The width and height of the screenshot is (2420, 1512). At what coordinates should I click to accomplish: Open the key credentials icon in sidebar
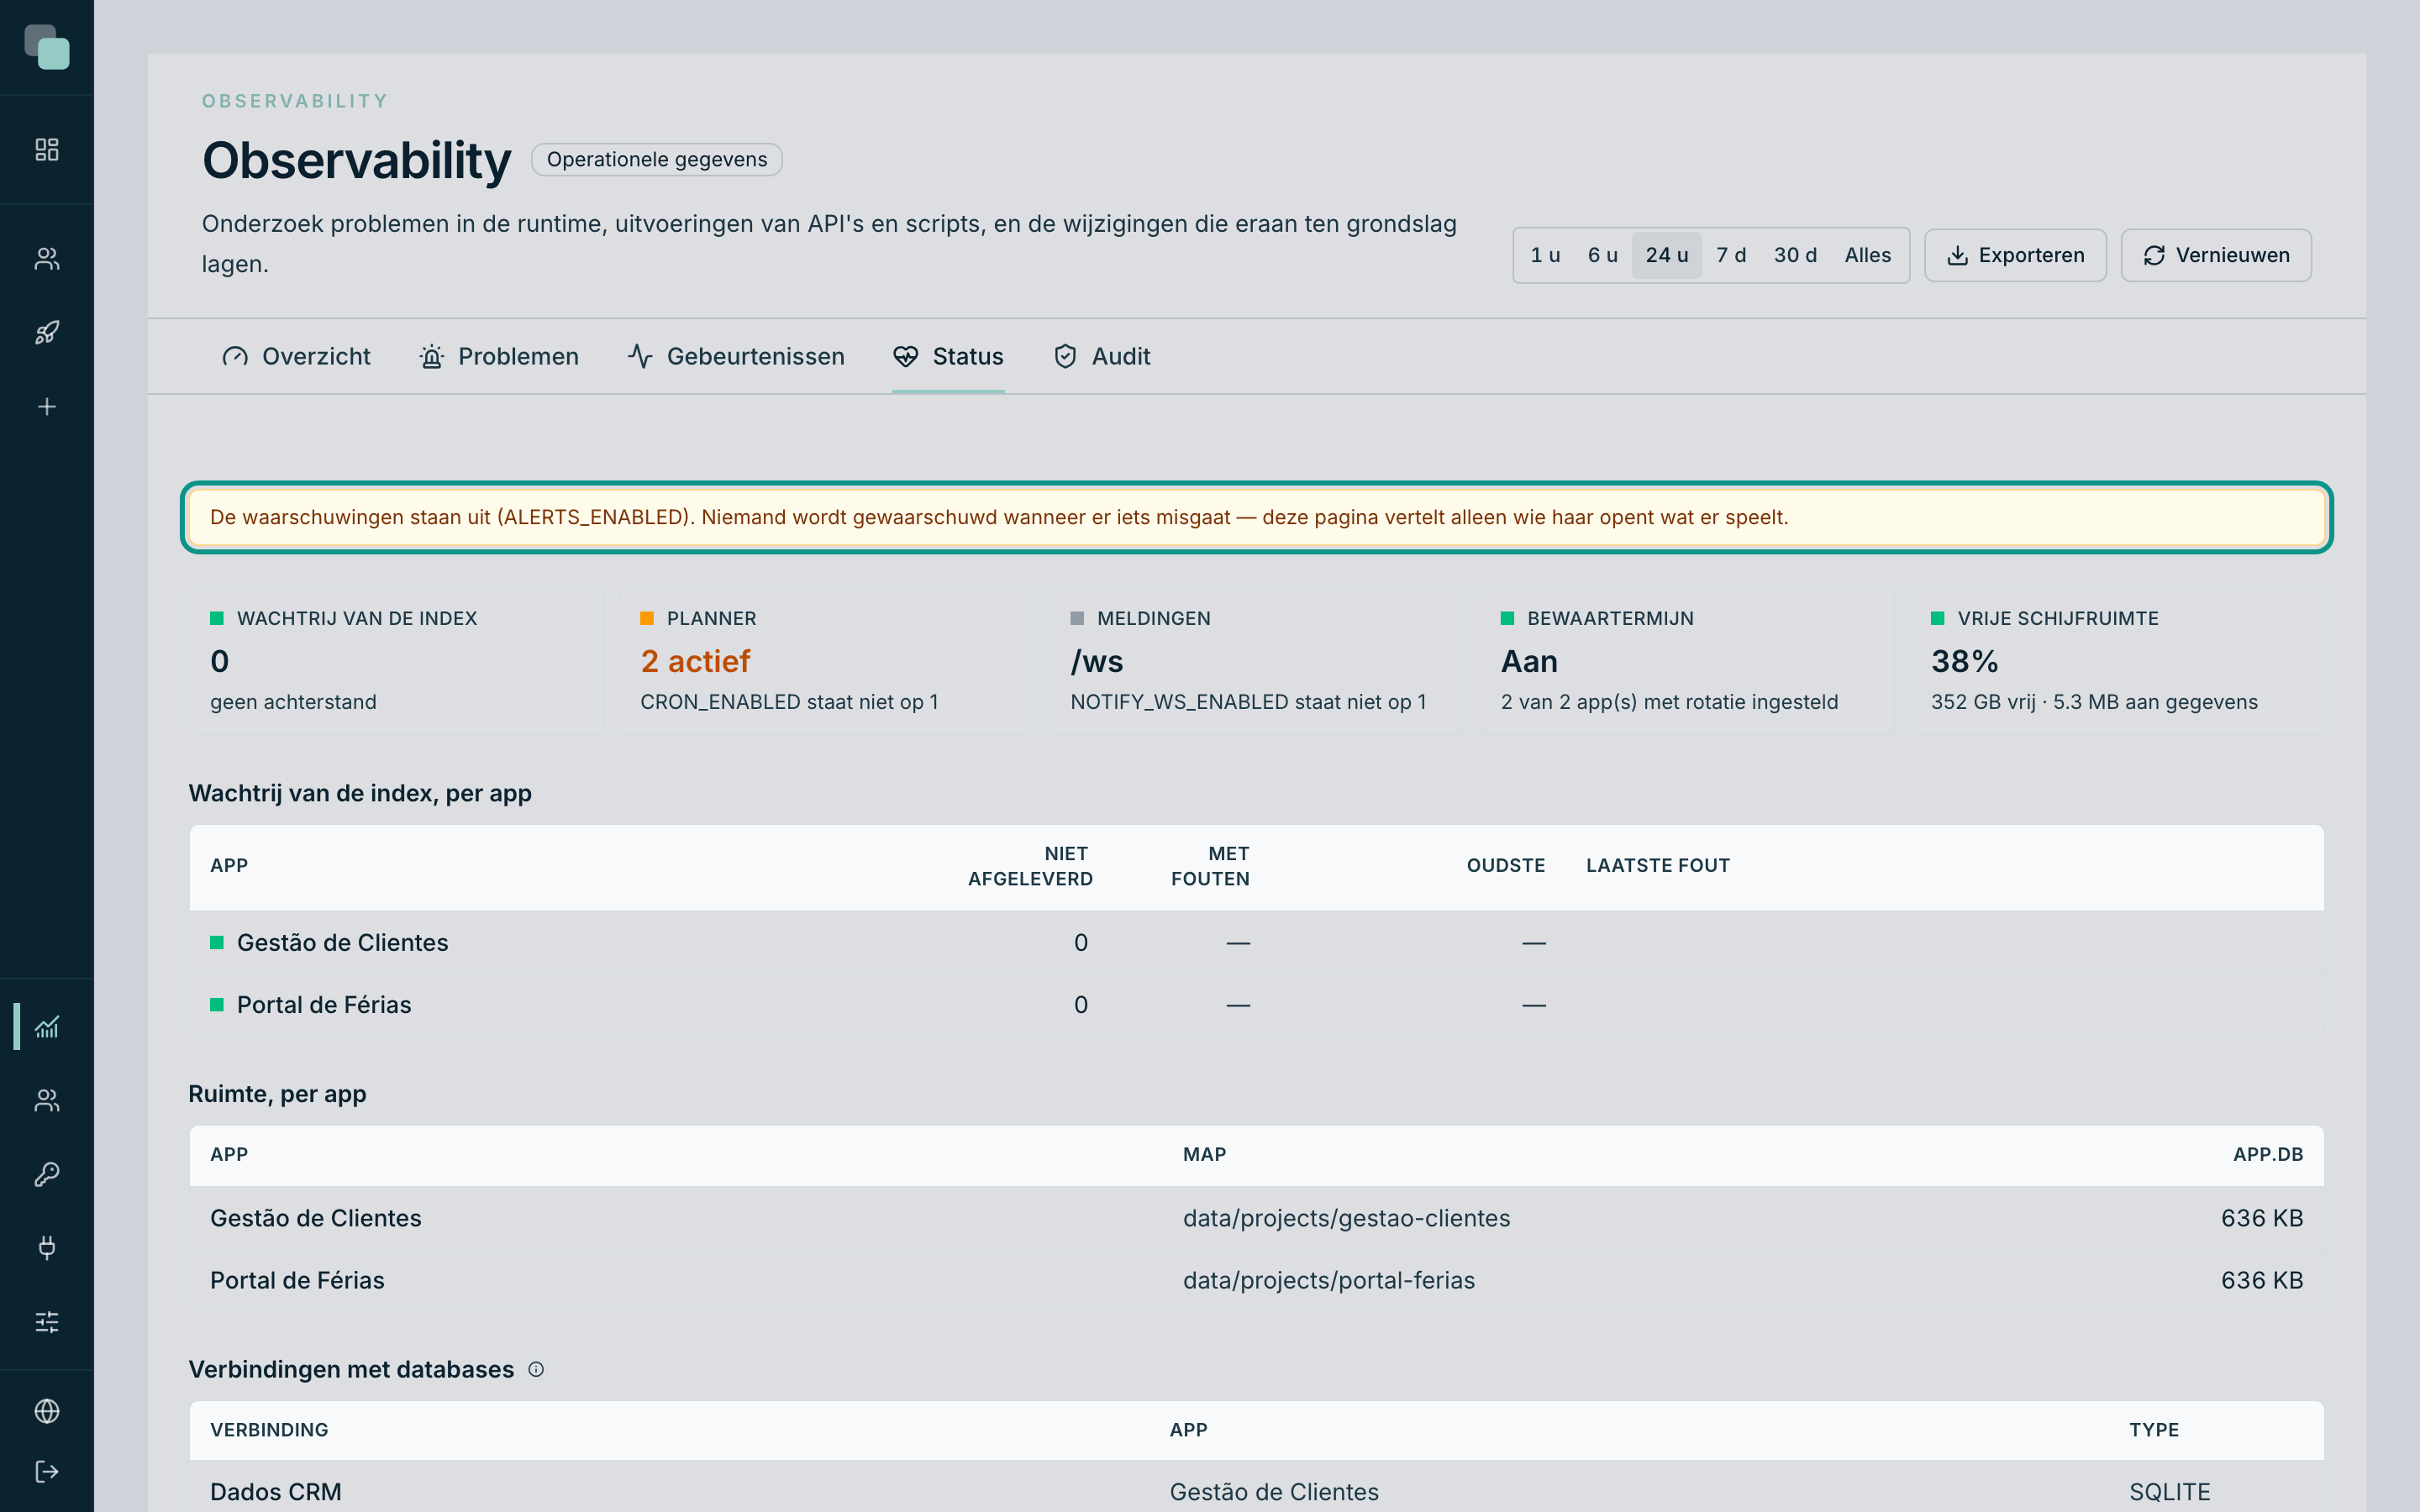point(47,1174)
